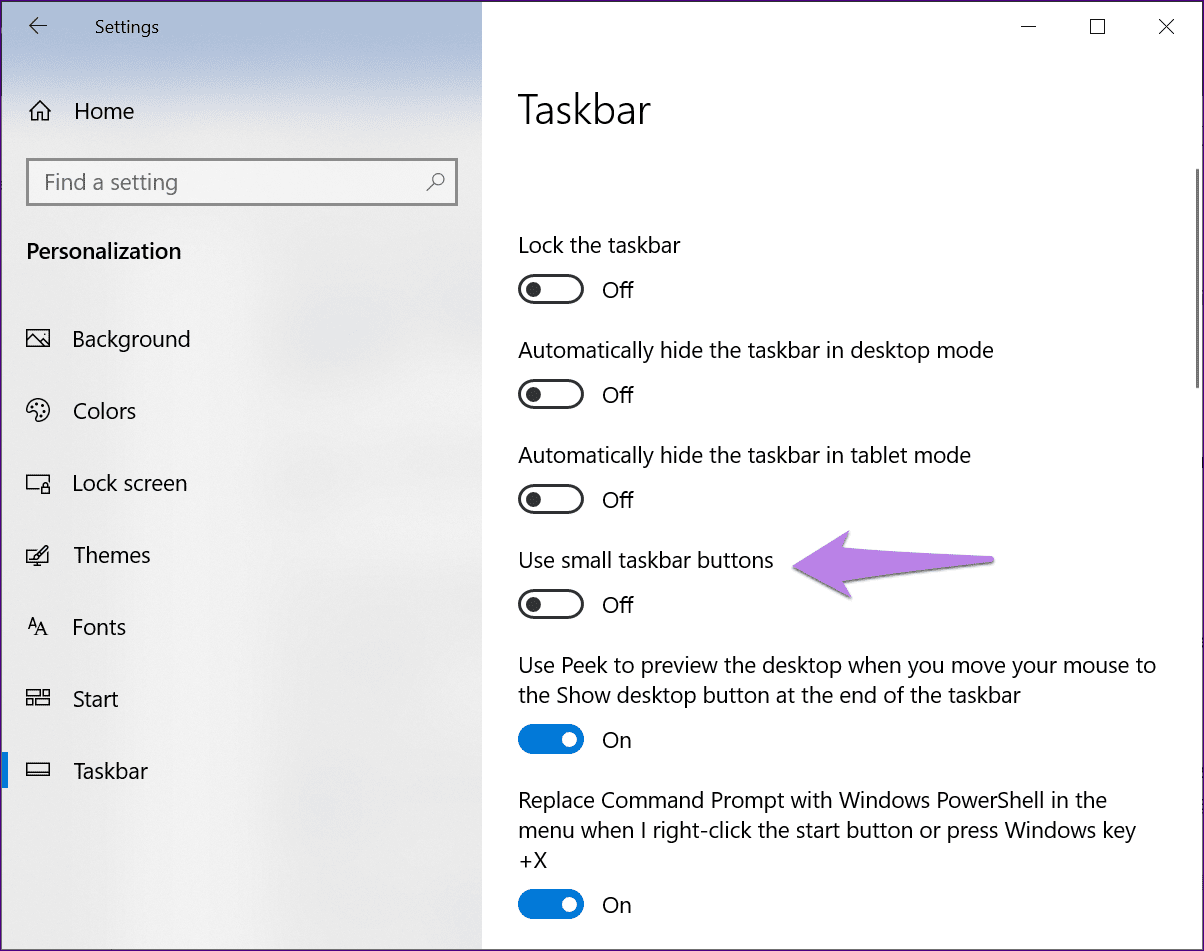Maximize the Settings window

tap(1097, 27)
